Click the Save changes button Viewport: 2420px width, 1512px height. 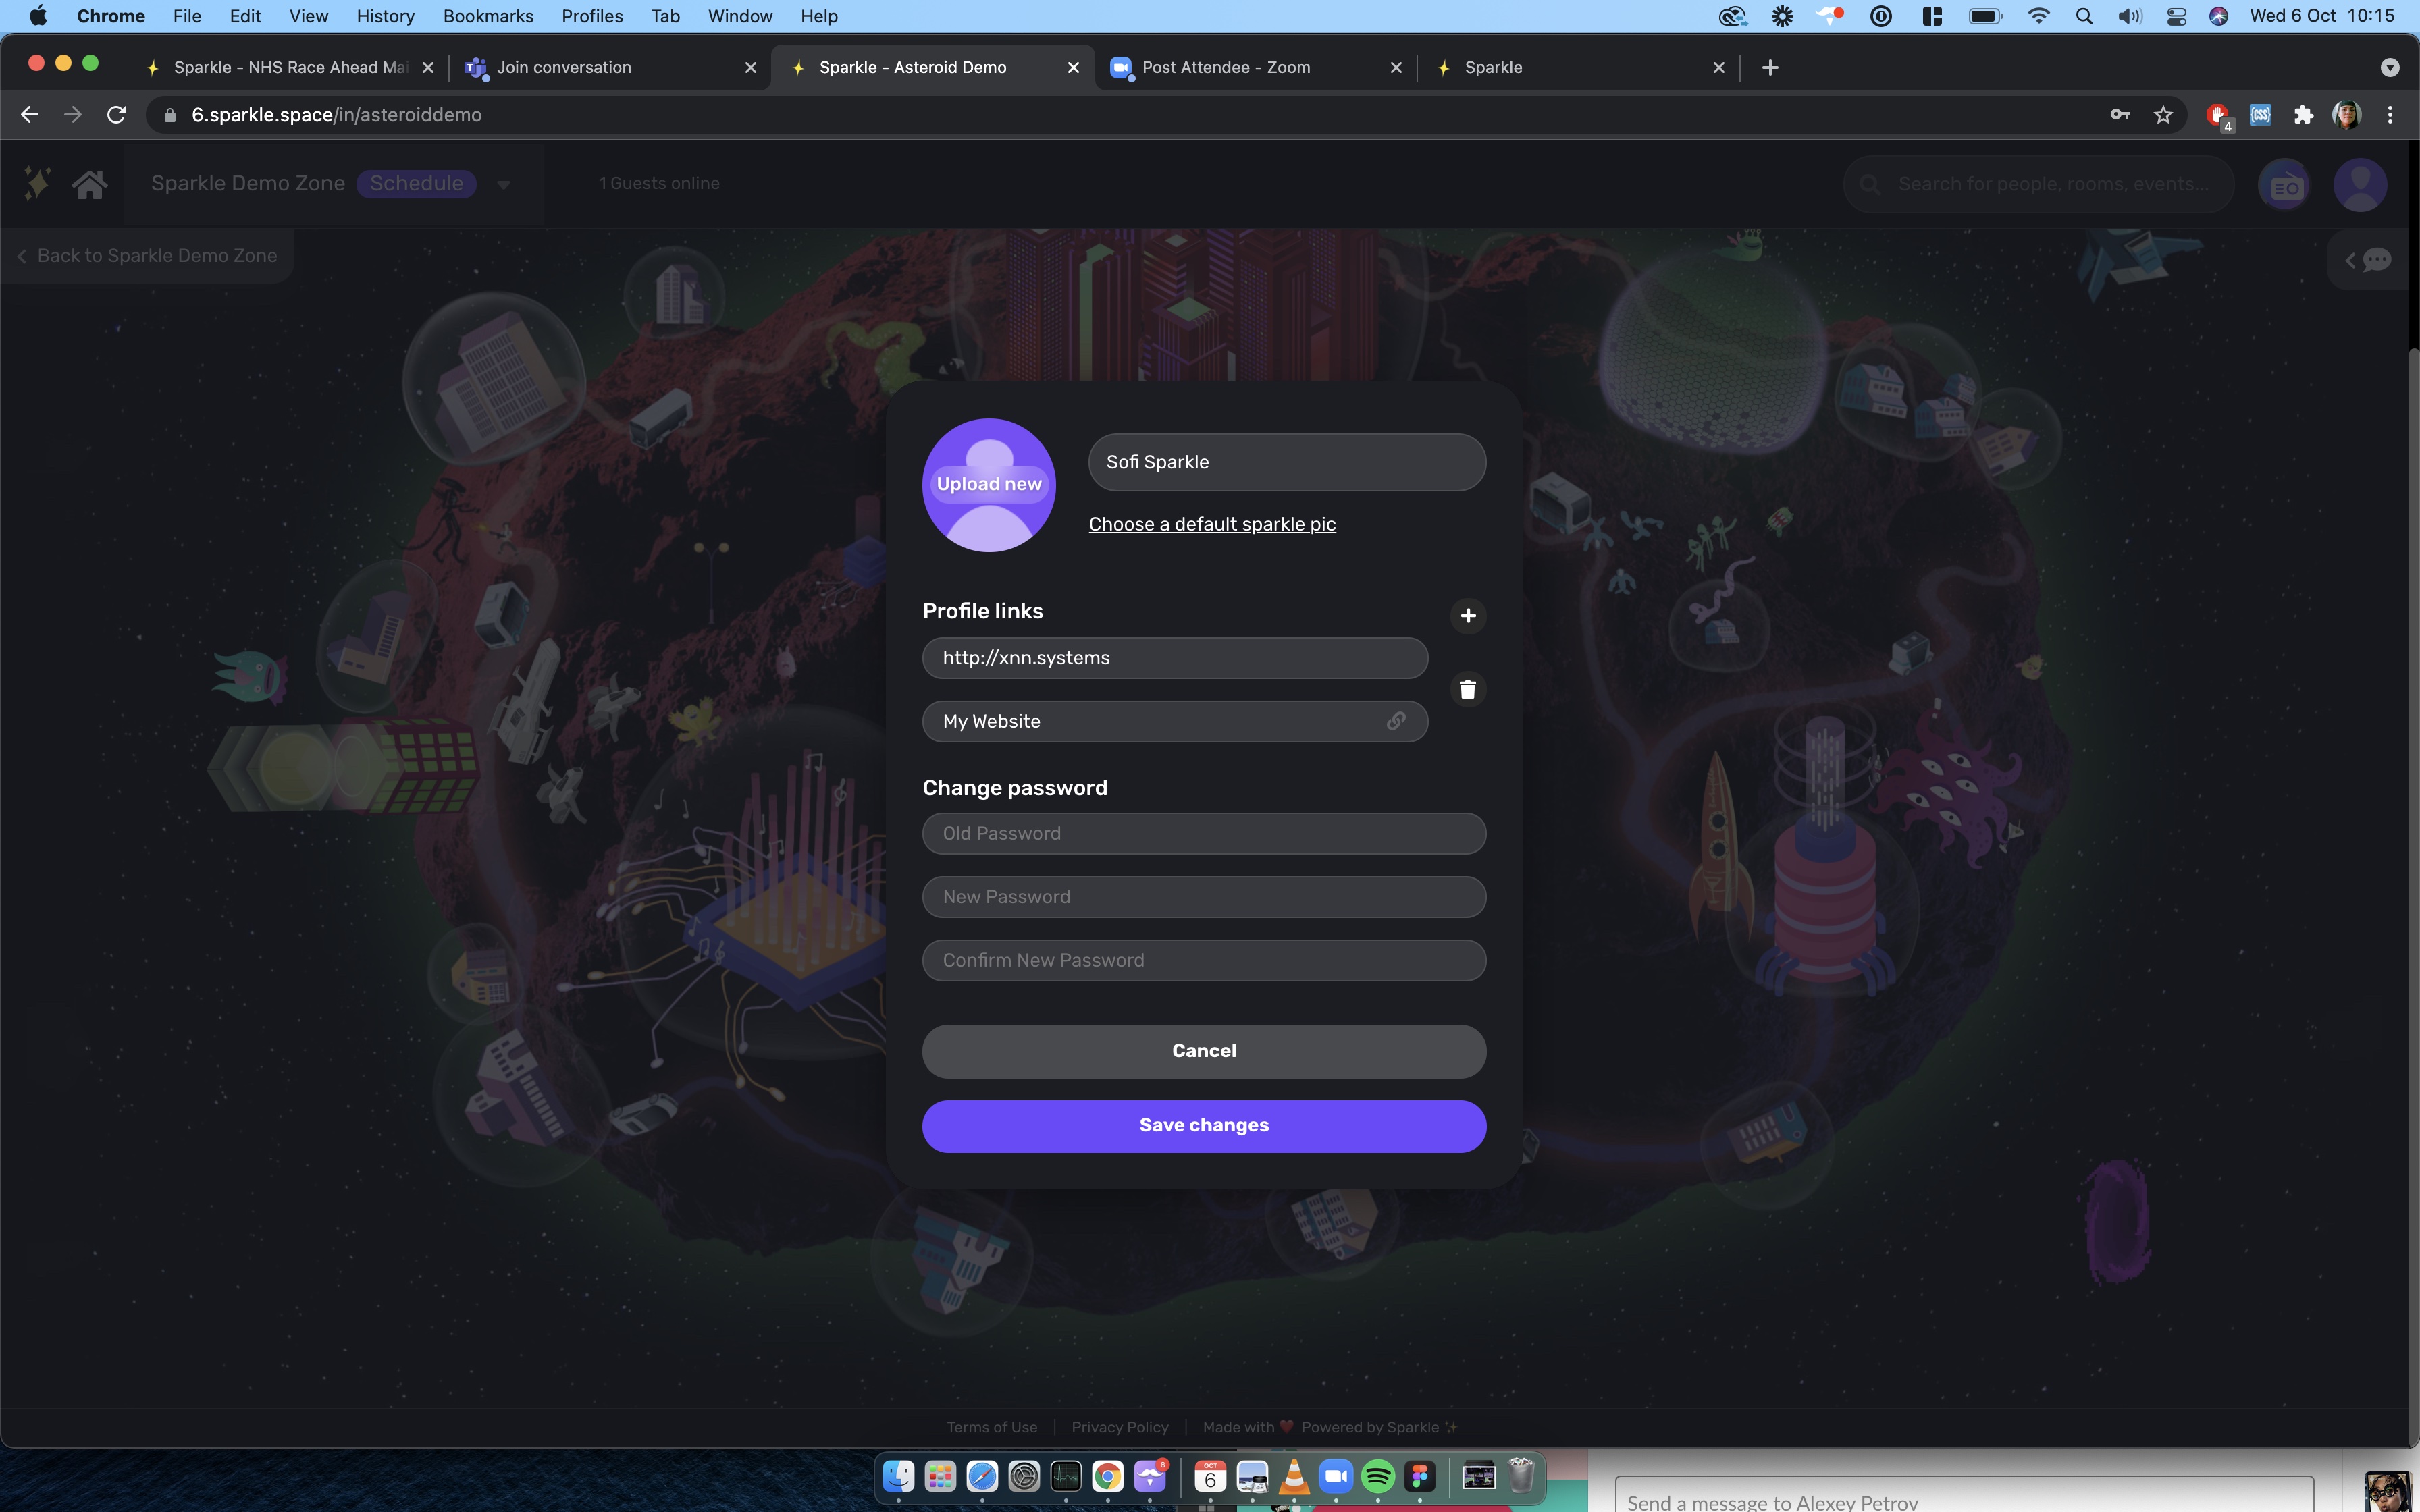pyautogui.click(x=1203, y=1126)
